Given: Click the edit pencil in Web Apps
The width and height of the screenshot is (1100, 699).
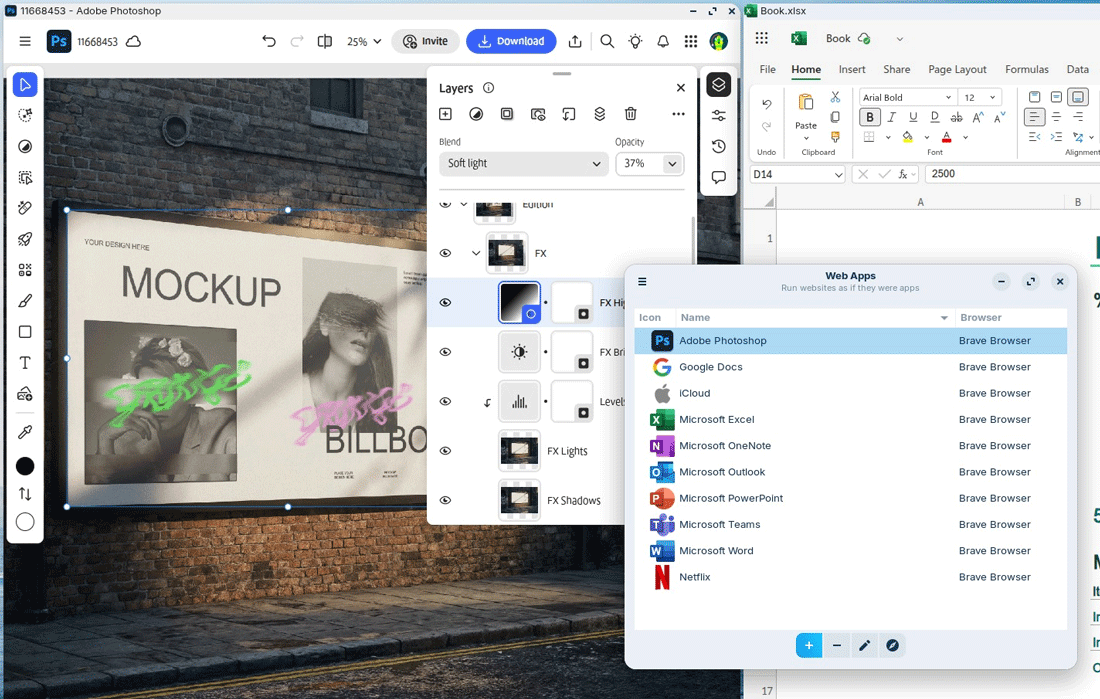Looking at the screenshot, I should tap(865, 646).
